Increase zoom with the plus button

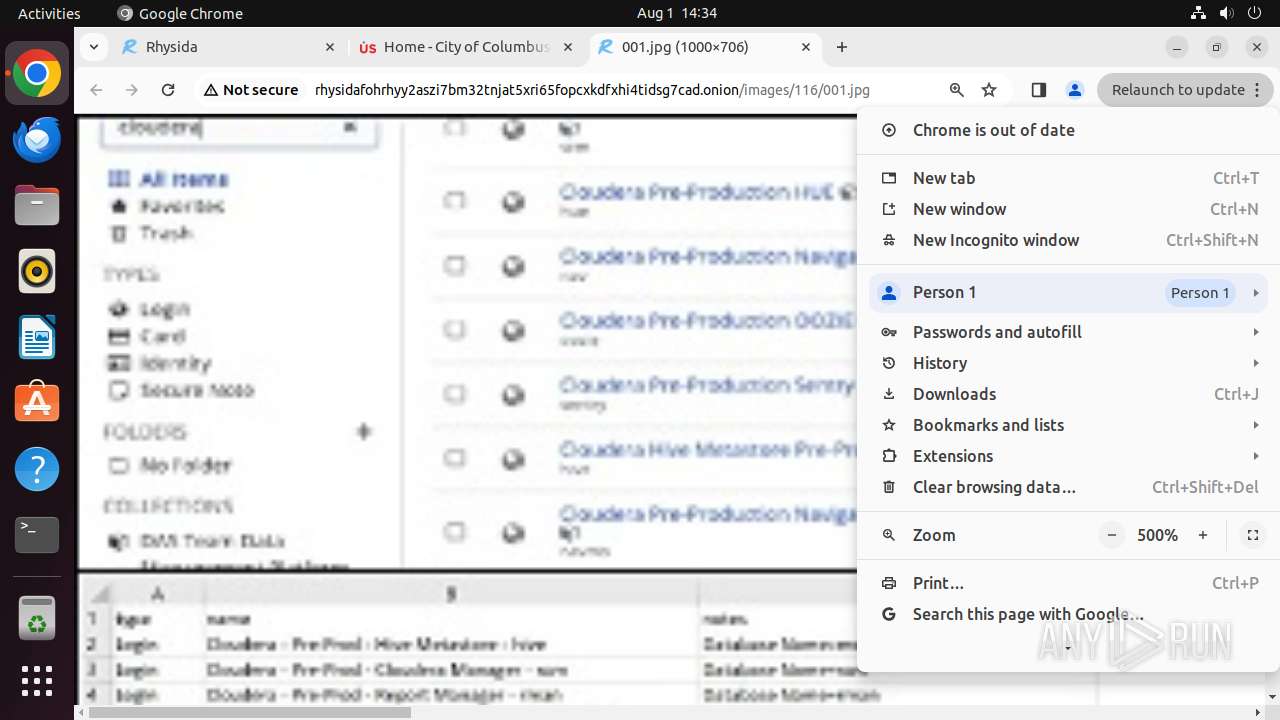pos(1203,535)
